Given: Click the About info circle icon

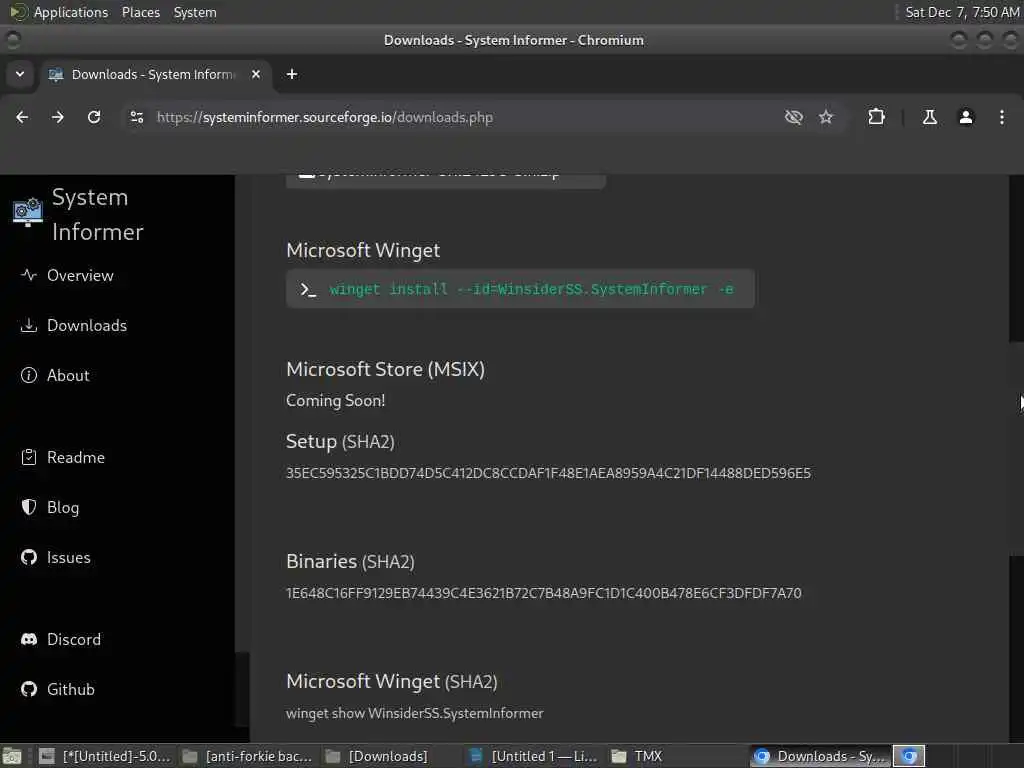Looking at the screenshot, I should click(x=29, y=376).
